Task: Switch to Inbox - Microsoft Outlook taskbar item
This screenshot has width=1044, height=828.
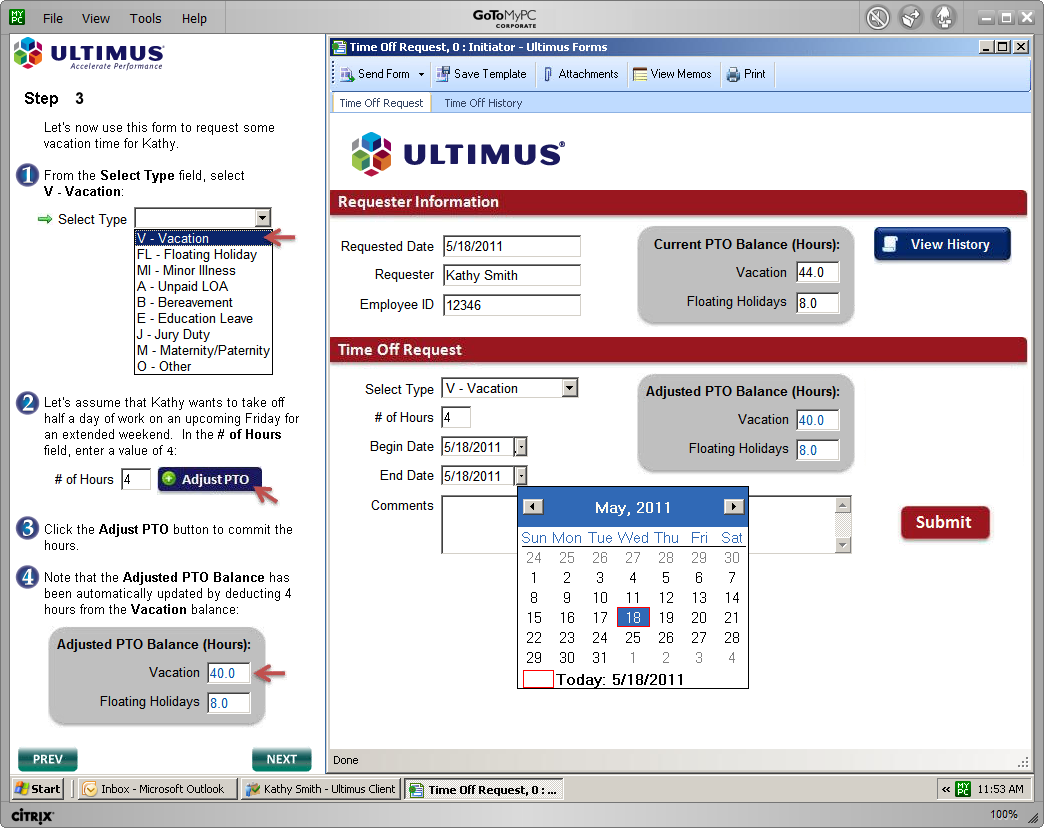Action: coord(158,789)
